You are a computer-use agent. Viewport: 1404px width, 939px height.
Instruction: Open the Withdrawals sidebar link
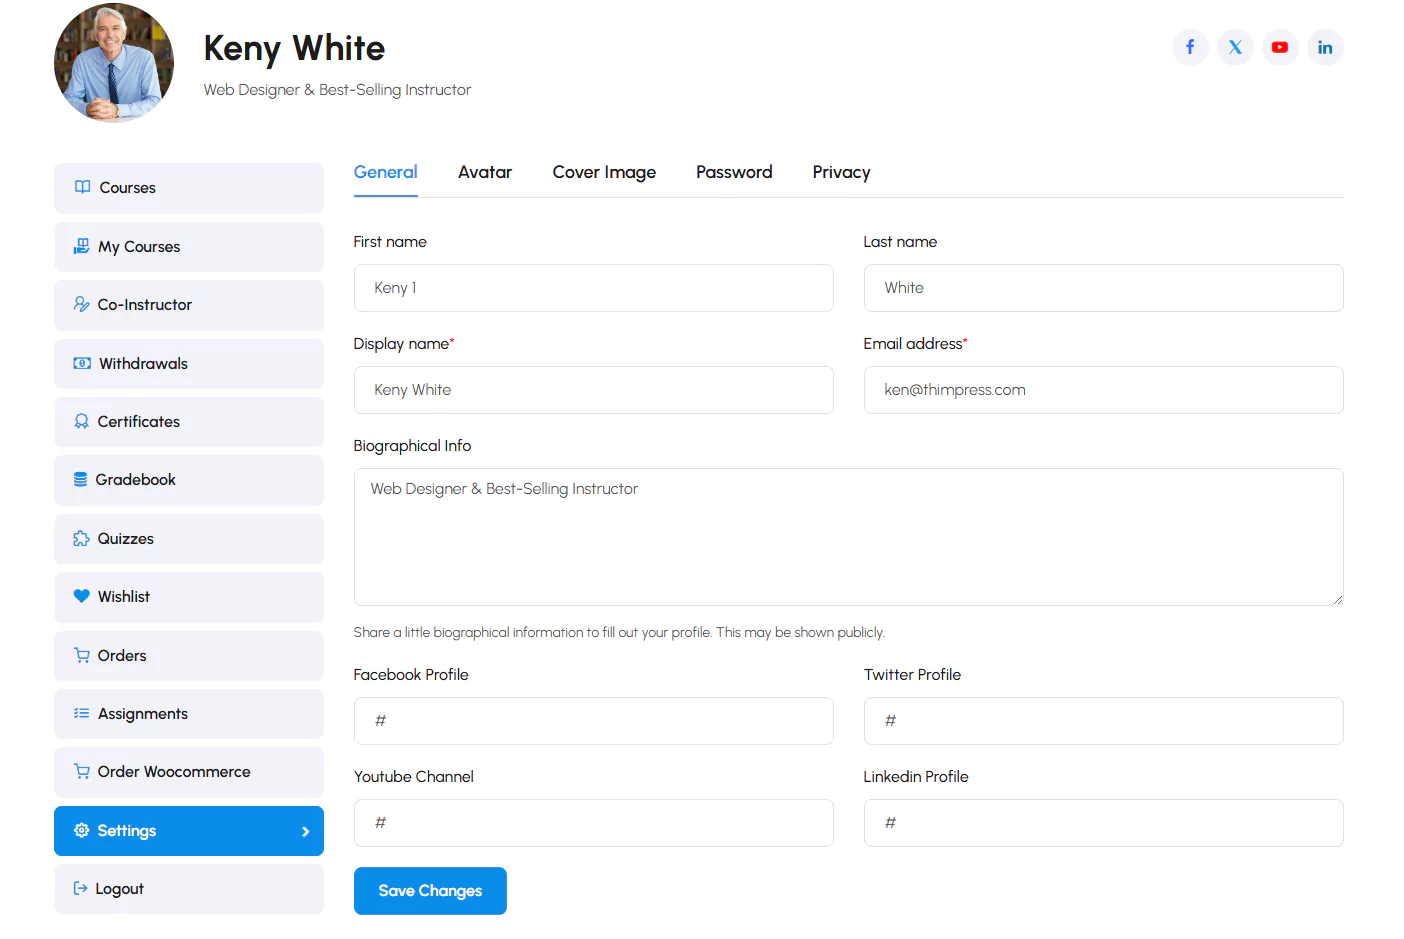click(143, 364)
